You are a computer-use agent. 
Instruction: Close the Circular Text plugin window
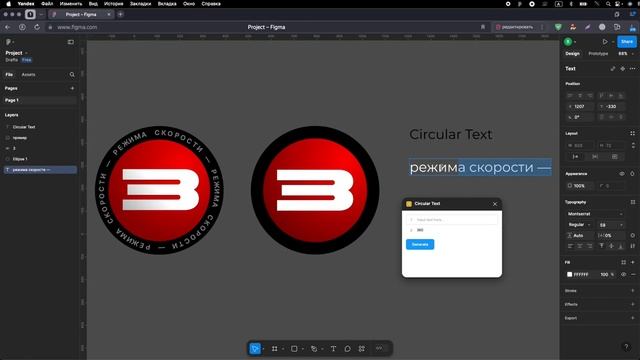[x=495, y=204]
